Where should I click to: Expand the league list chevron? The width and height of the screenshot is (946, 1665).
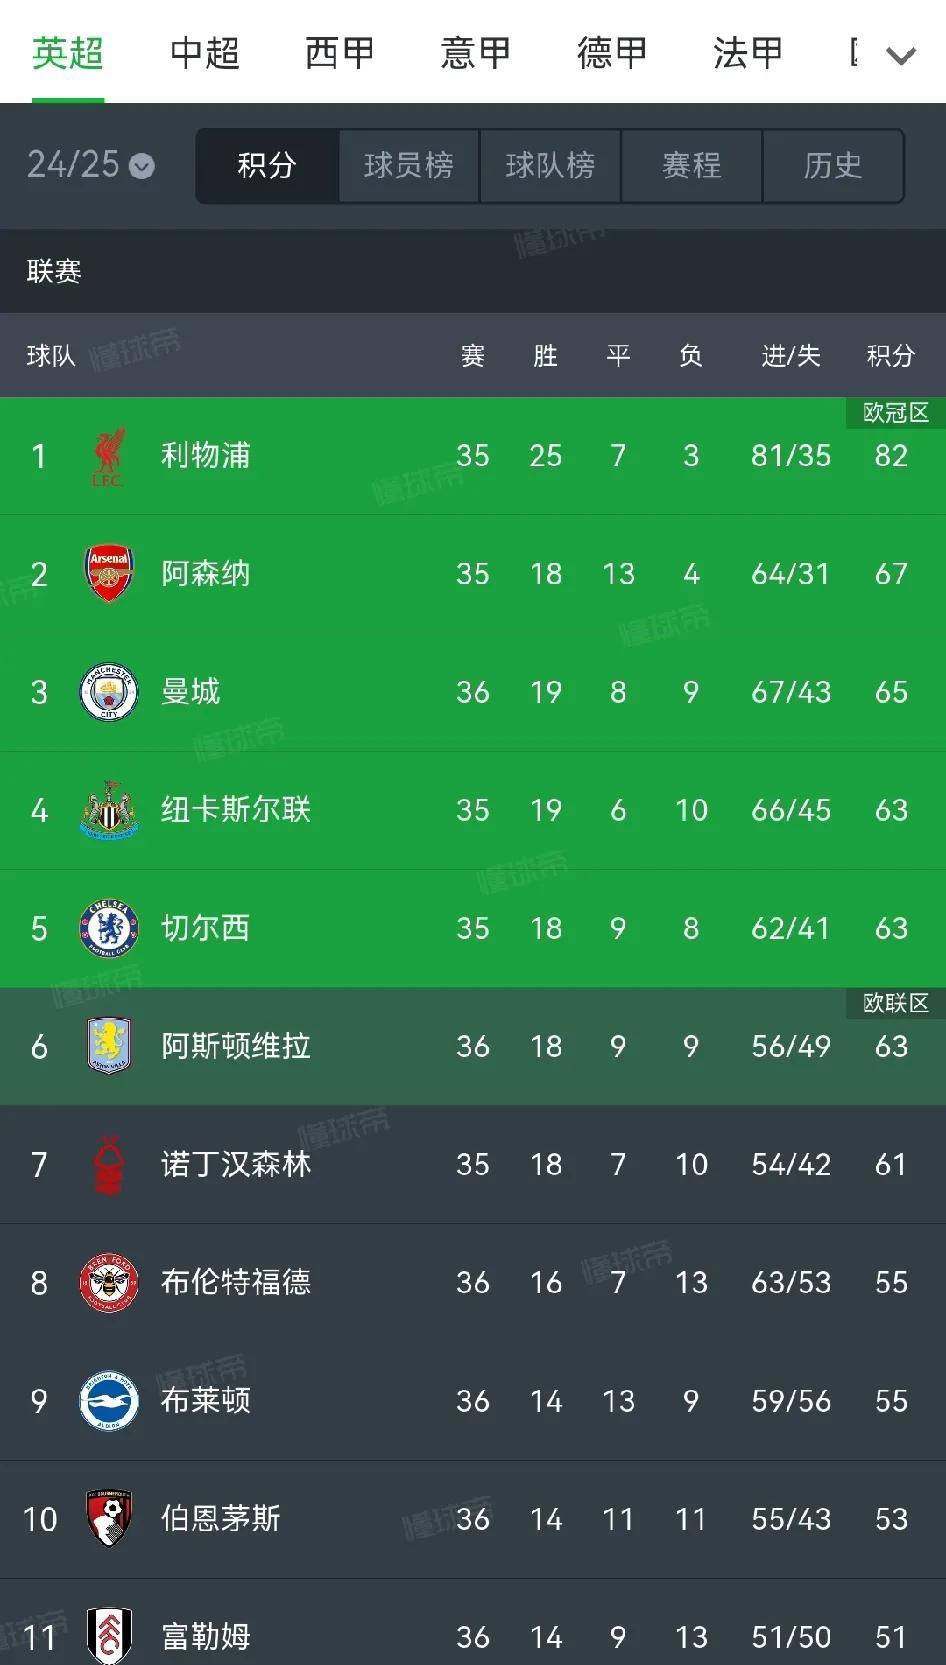(901, 56)
